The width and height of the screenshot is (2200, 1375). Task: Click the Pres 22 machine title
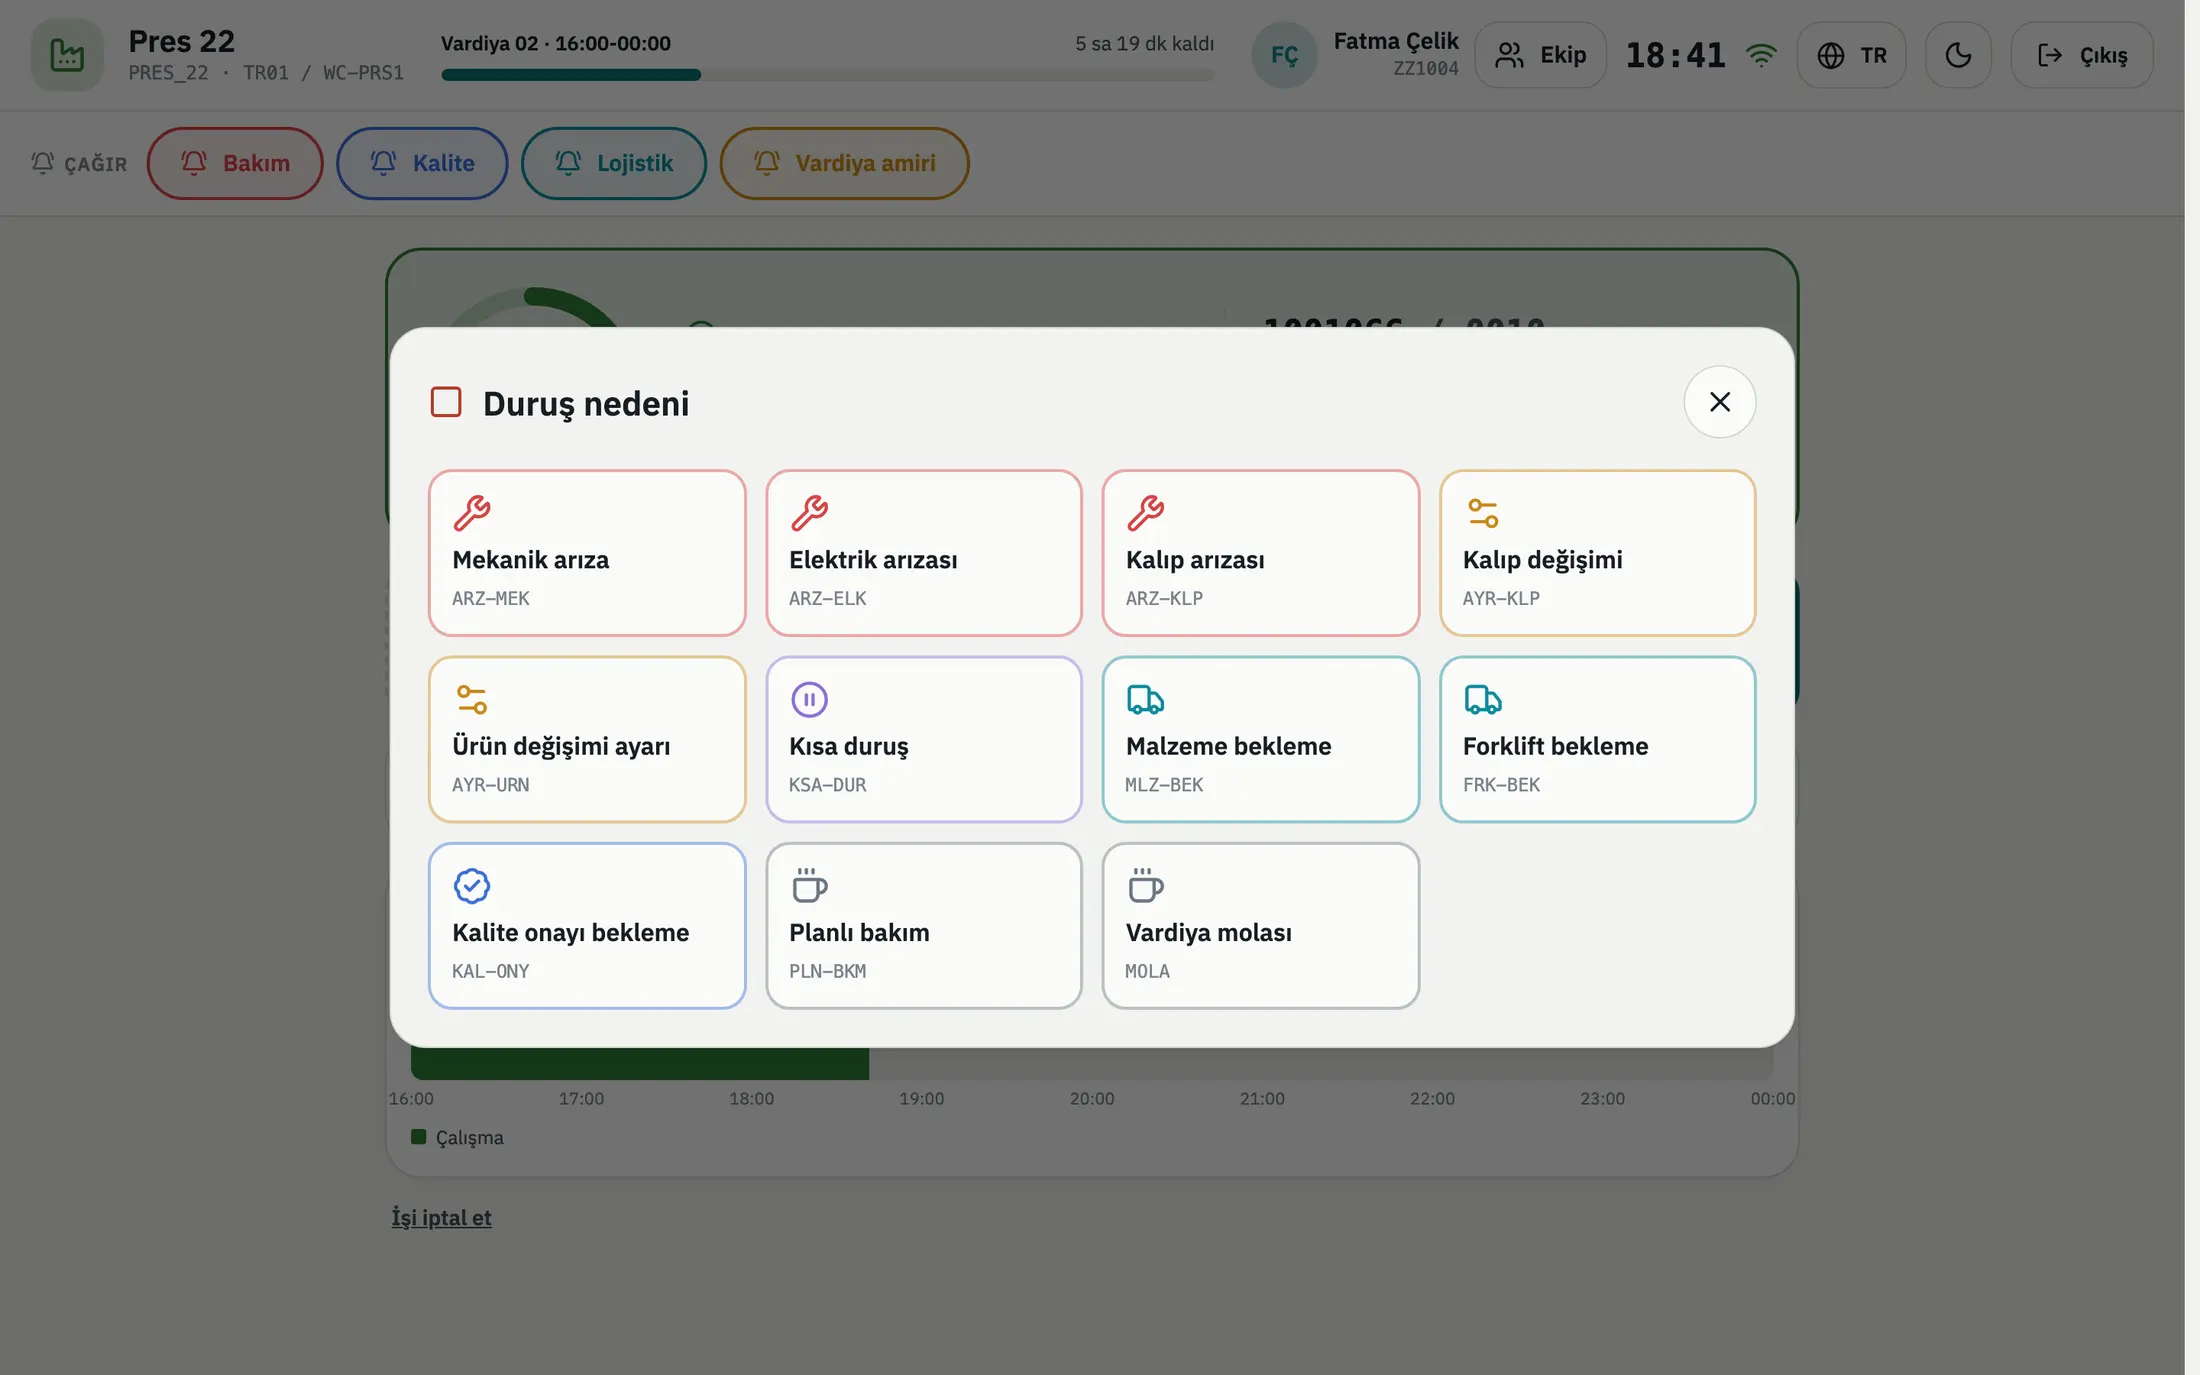[x=181, y=41]
